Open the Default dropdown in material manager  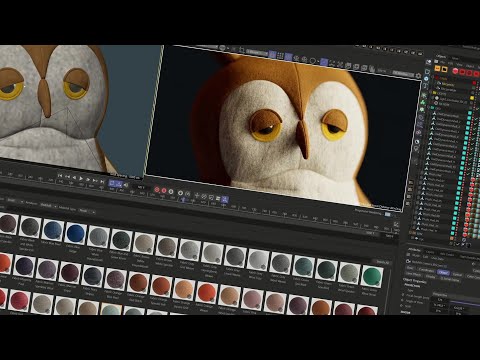[x=48, y=205]
